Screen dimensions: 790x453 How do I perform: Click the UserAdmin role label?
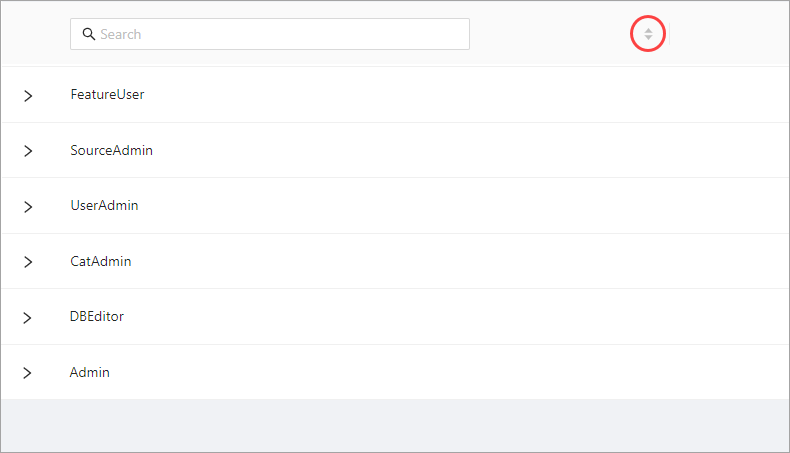point(104,206)
